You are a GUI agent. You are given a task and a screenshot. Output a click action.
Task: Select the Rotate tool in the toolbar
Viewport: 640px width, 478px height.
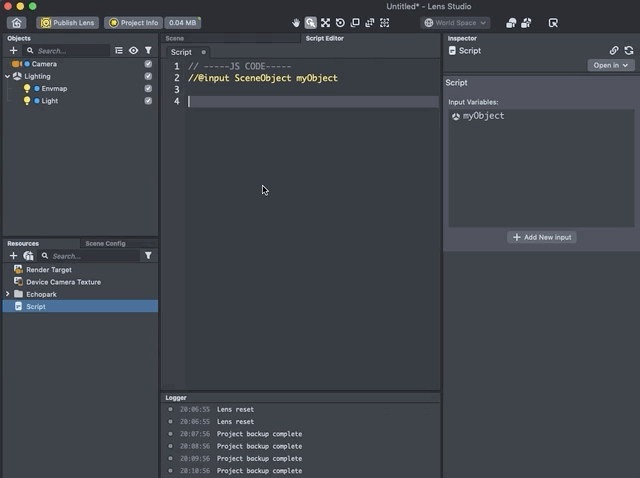(340, 22)
